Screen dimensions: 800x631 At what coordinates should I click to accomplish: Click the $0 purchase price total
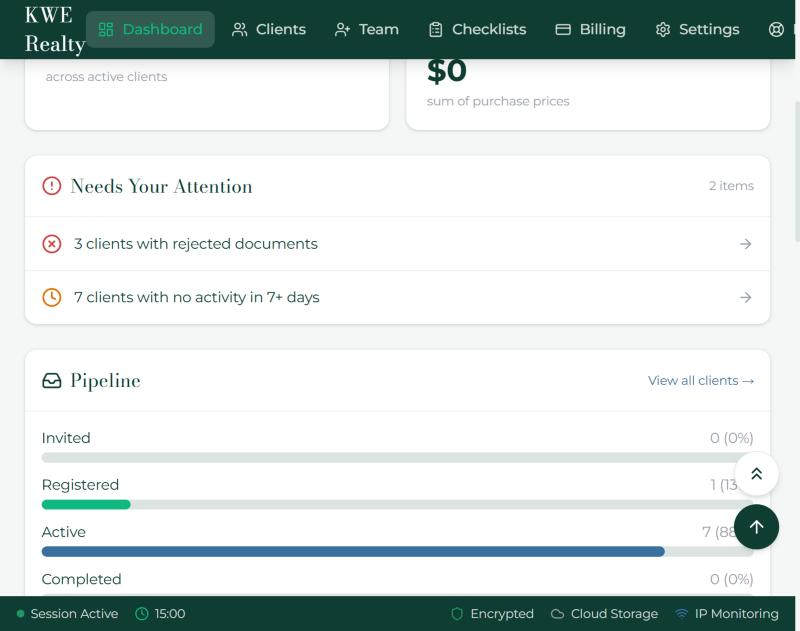point(446,70)
